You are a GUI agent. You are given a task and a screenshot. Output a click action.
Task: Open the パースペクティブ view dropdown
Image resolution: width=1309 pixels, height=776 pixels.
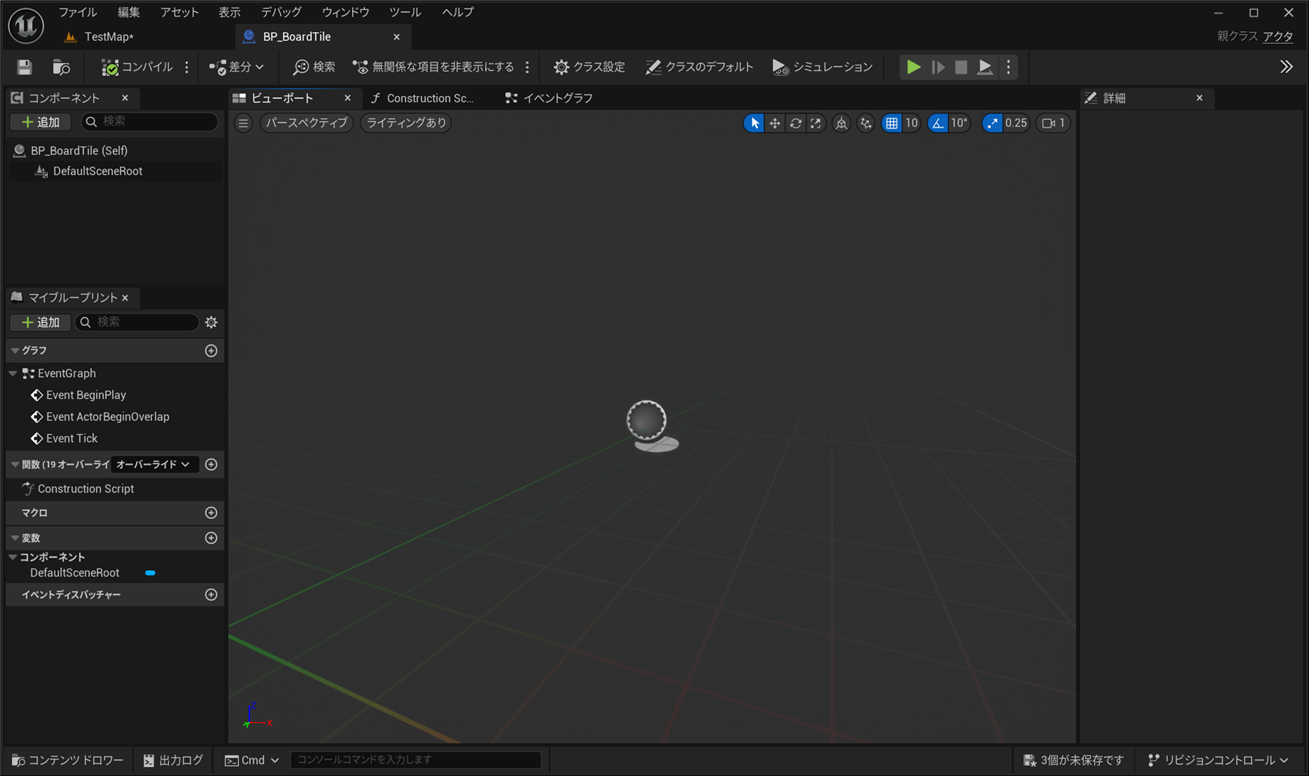pyautogui.click(x=307, y=123)
